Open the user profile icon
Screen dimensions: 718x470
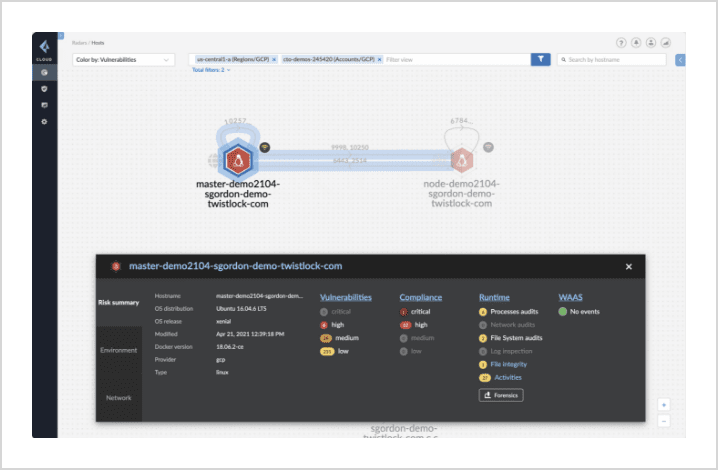click(651, 43)
